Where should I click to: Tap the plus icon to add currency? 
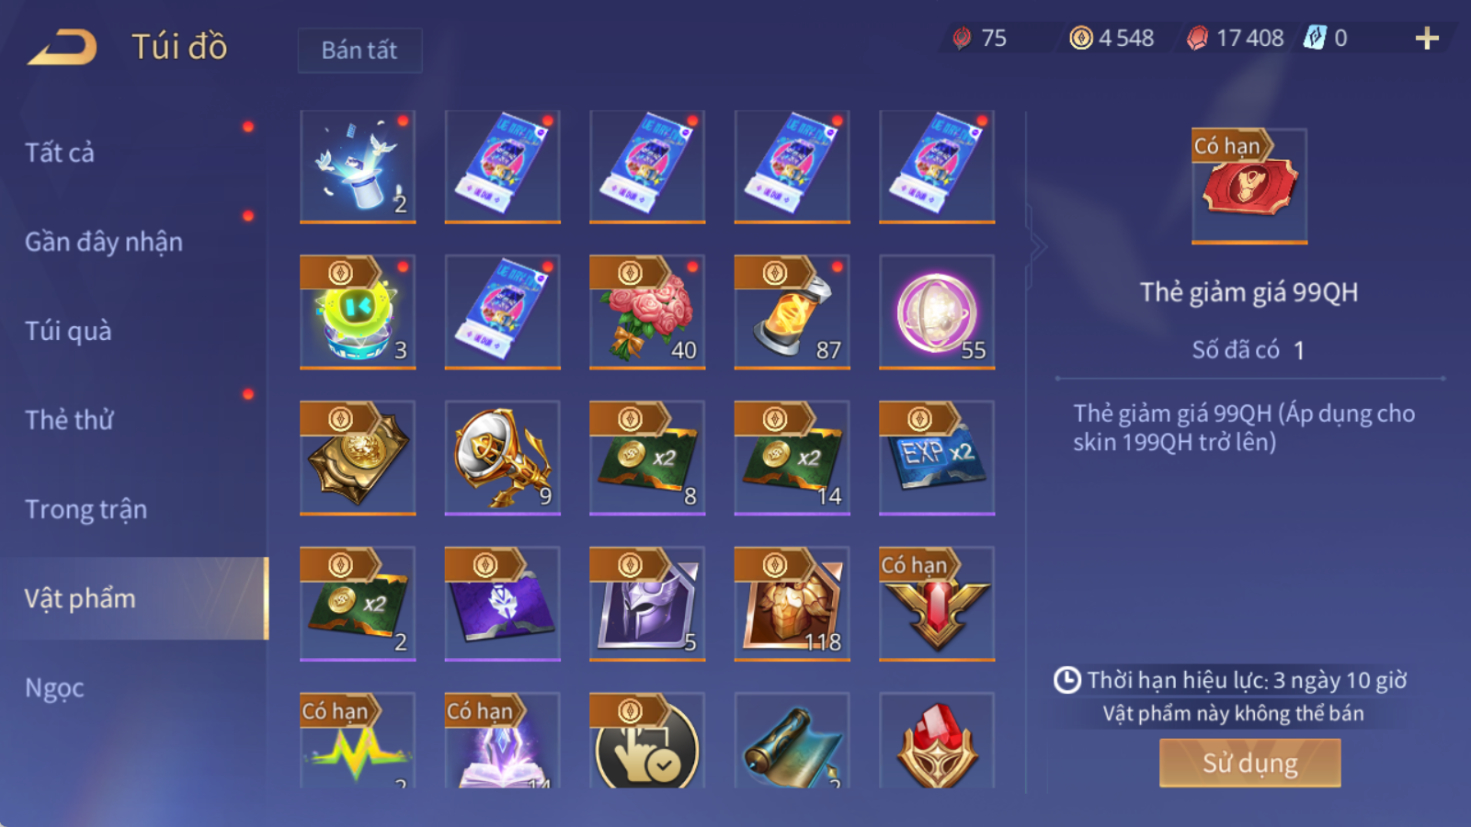(x=1427, y=39)
